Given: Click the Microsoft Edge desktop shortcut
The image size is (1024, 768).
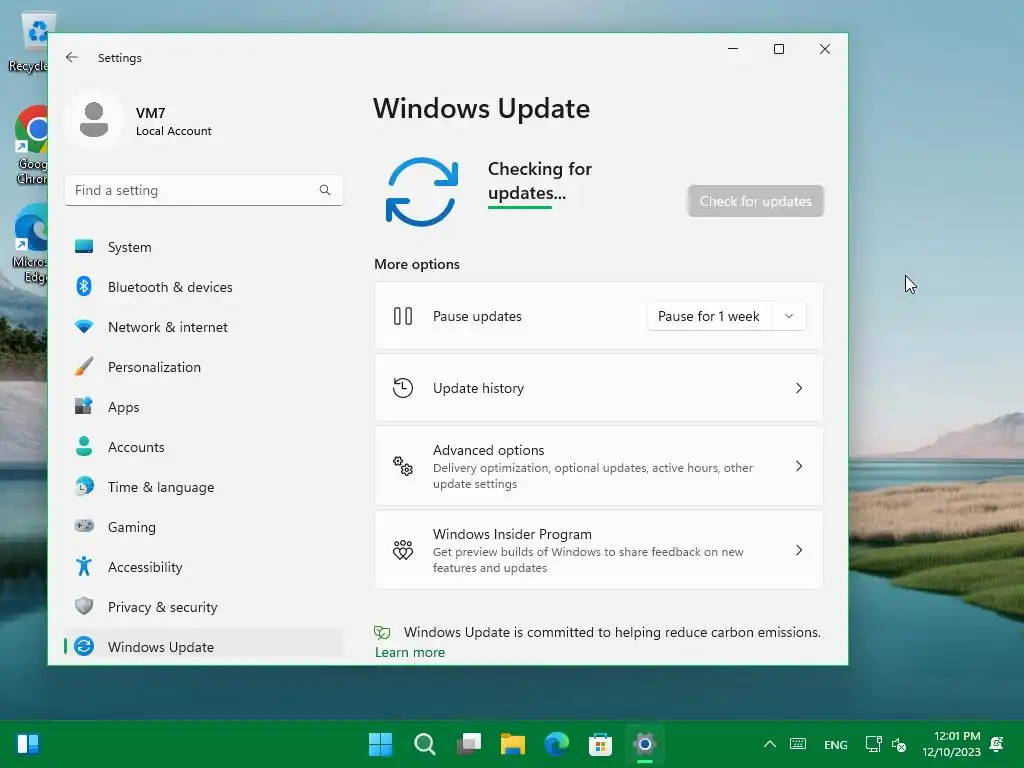Looking at the screenshot, I should 31,244.
